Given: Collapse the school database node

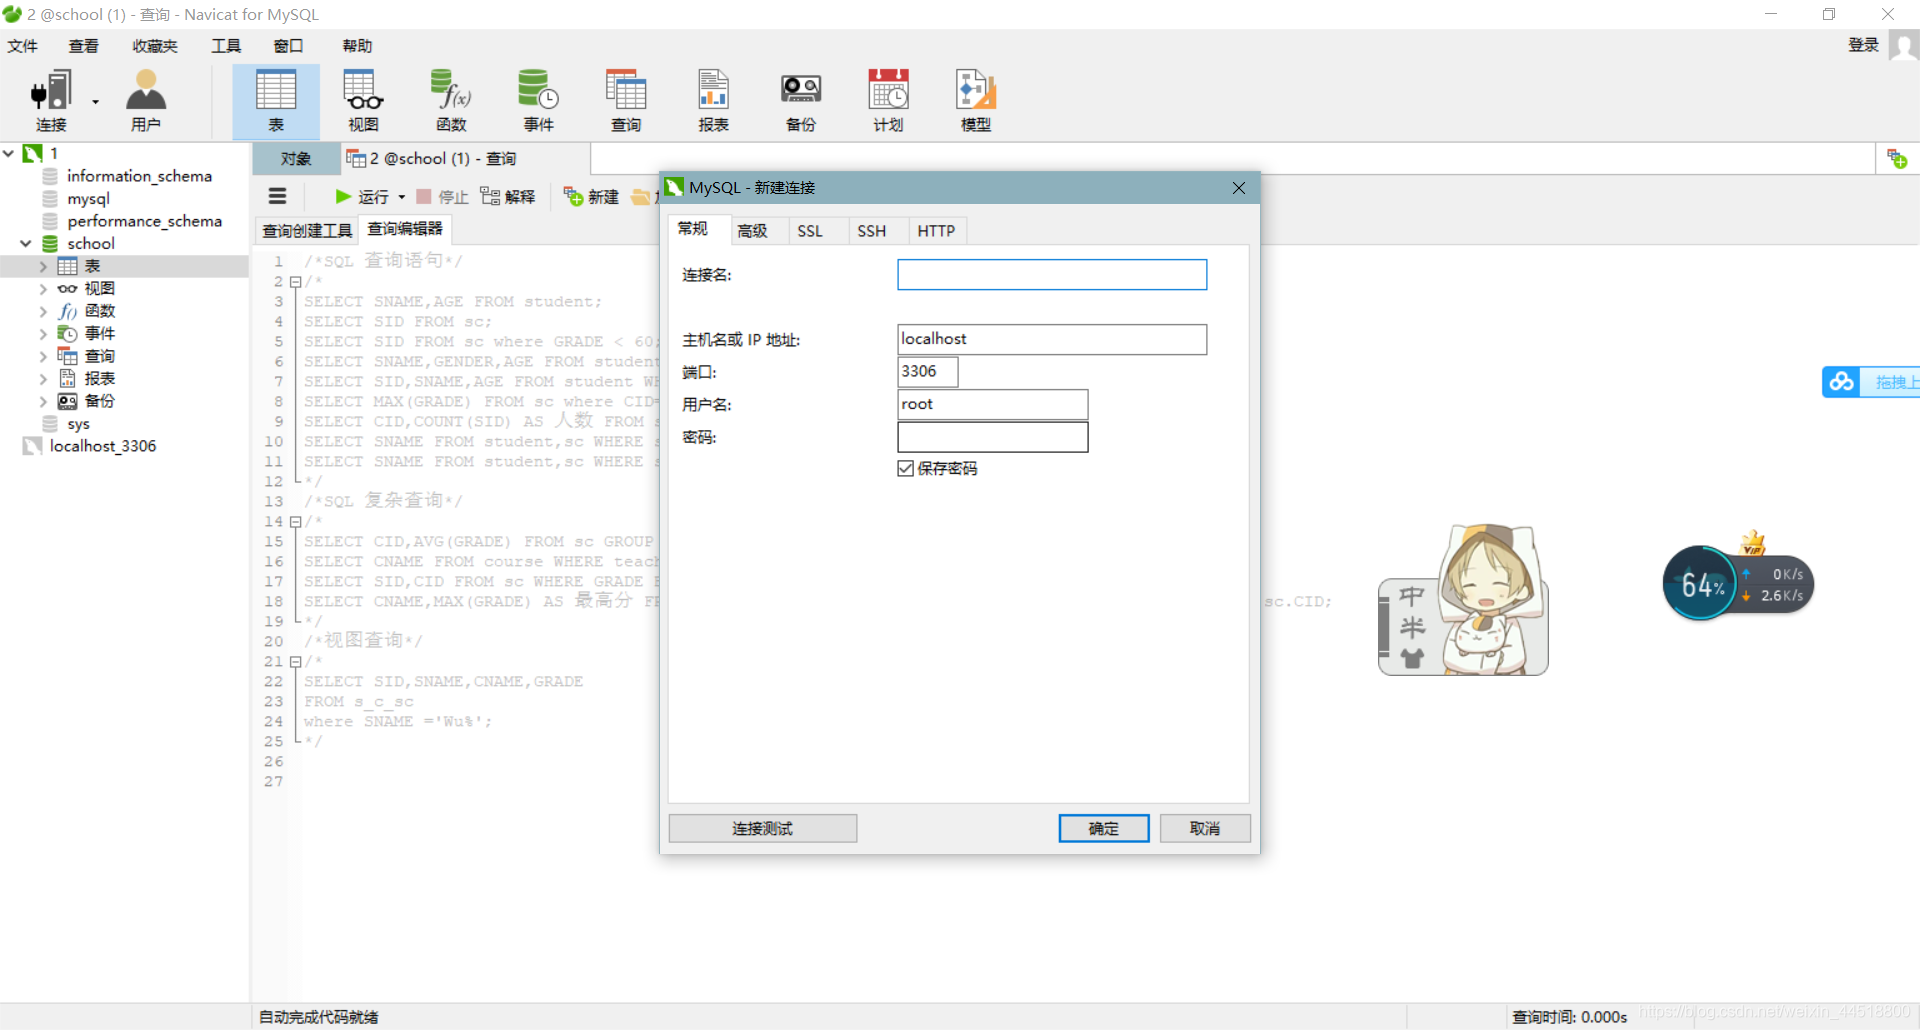Looking at the screenshot, I should point(26,243).
